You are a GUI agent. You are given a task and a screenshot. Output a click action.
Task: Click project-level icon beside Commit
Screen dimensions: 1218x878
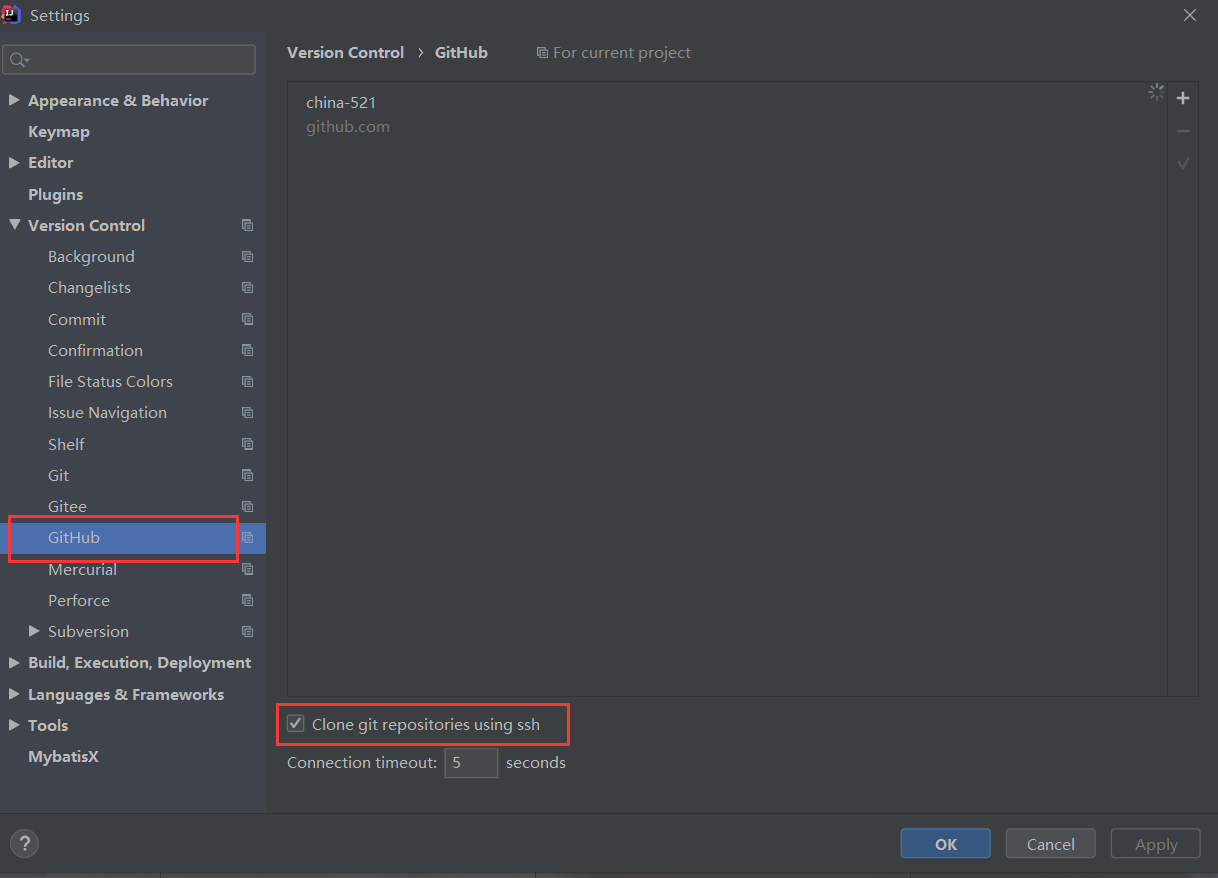coord(247,320)
